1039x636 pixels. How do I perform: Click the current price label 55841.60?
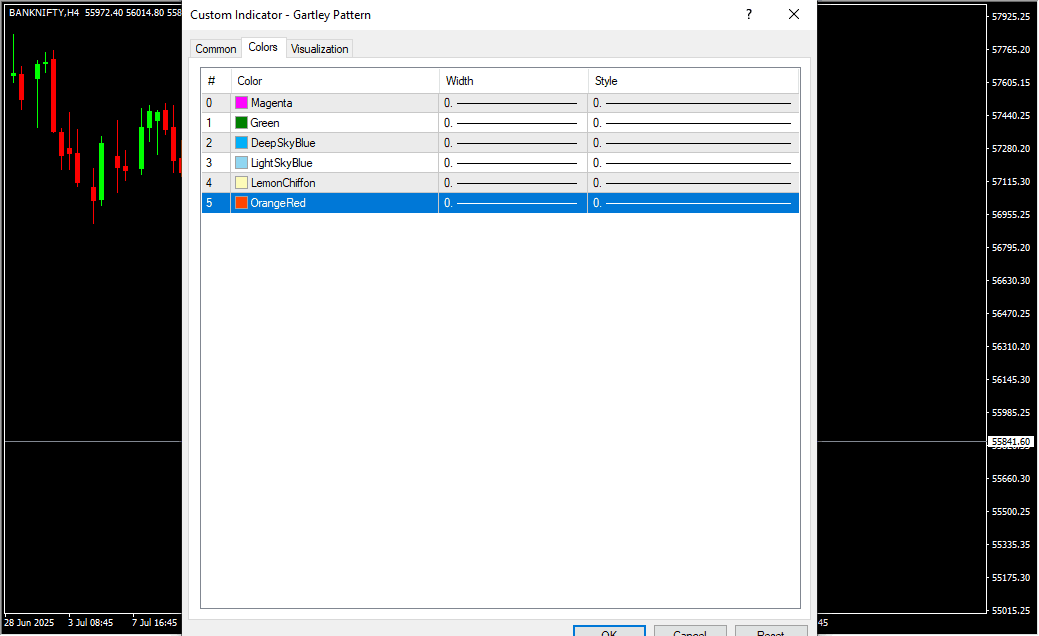[1011, 441]
